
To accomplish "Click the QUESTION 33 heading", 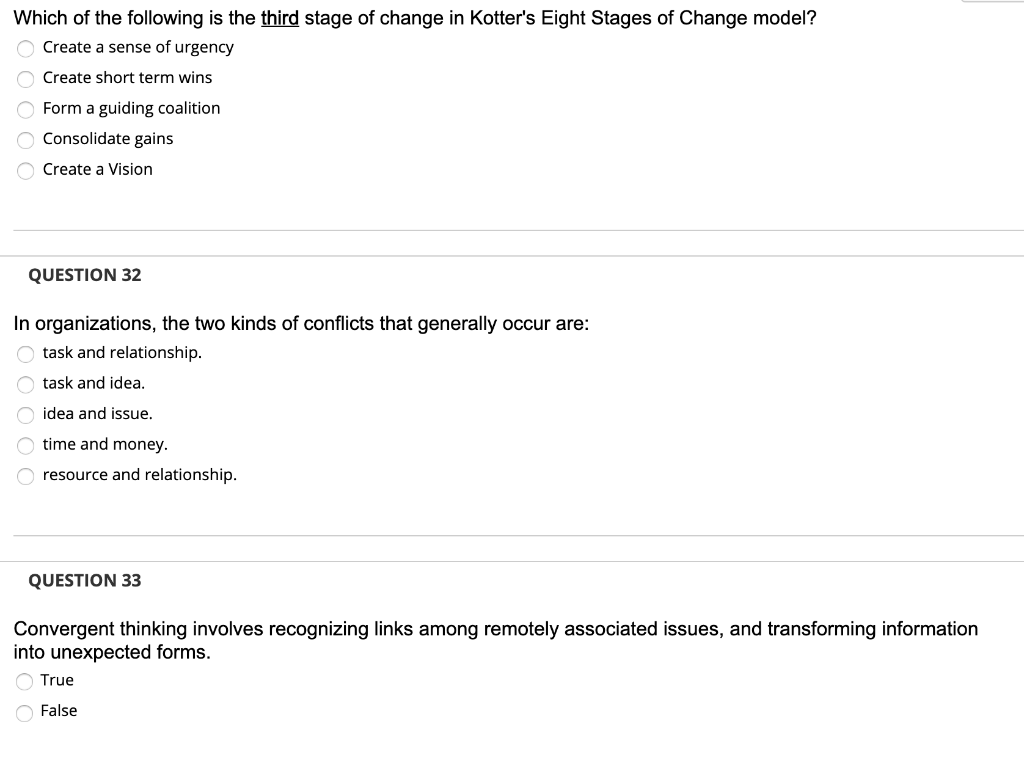I will pos(84,580).
